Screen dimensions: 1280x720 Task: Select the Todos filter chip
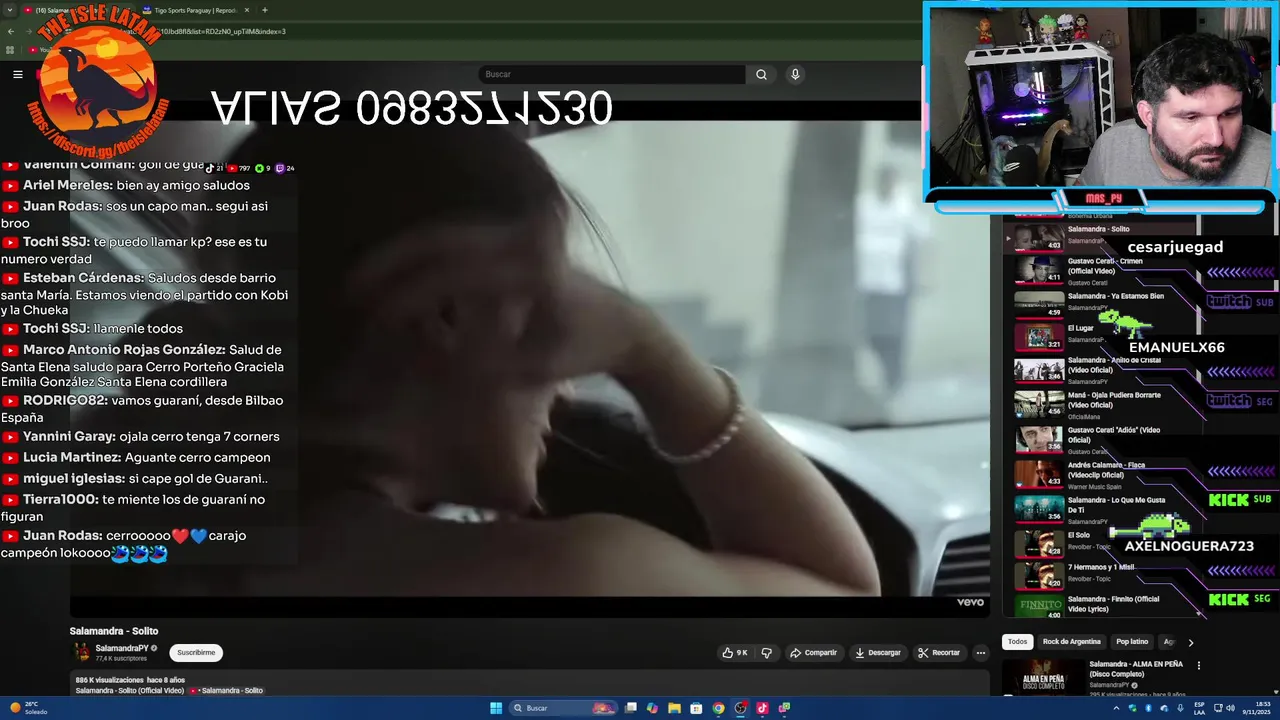pyautogui.click(x=1017, y=642)
